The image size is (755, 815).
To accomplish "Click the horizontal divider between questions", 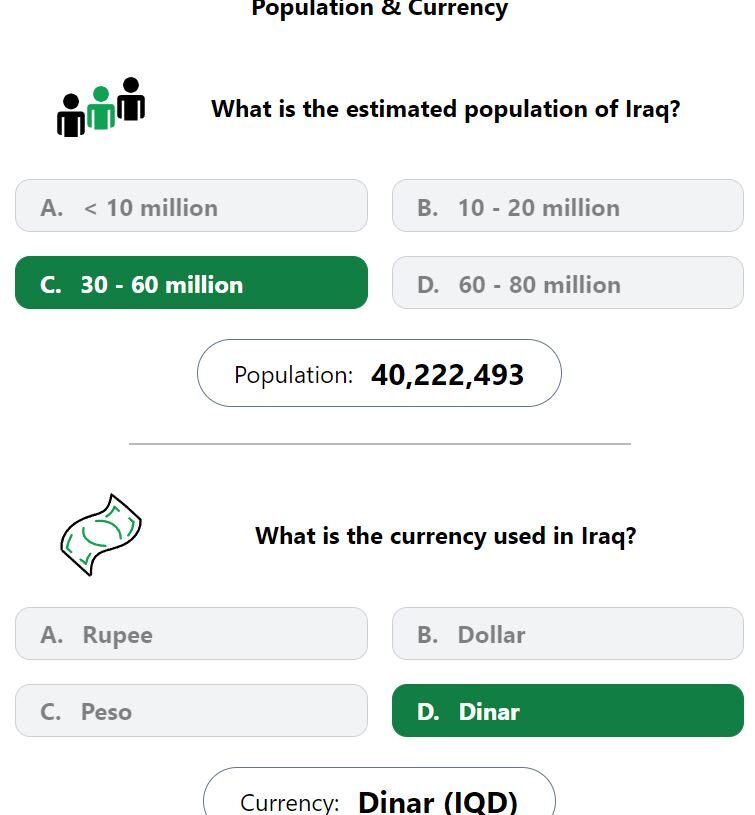I will pos(380,444).
